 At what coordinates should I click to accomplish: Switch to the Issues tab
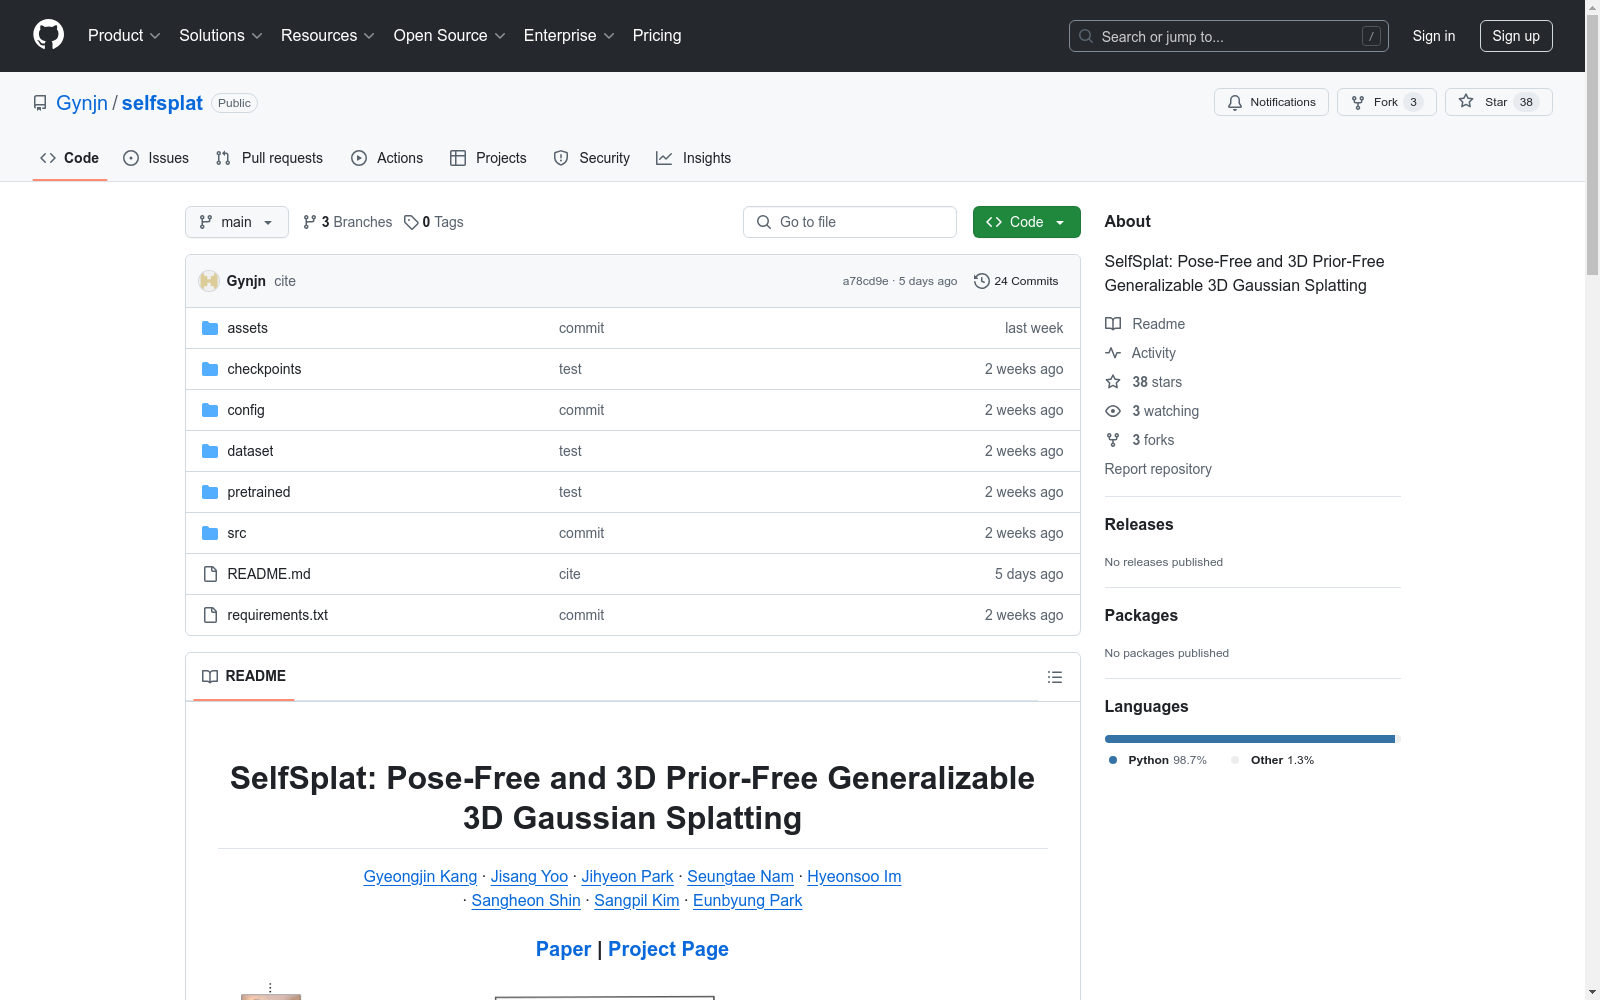tap(156, 158)
